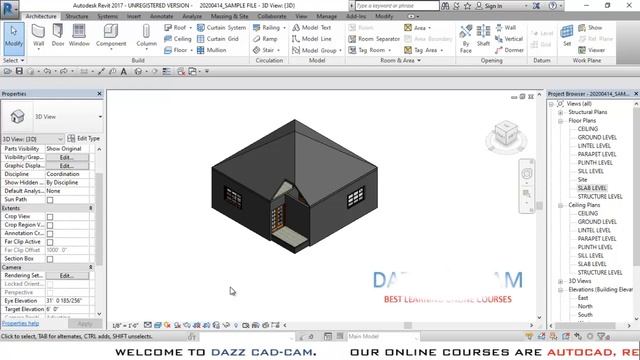Viewport: 640px width, 360px height.
Task: Open the Properties help link
Action: point(20,323)
